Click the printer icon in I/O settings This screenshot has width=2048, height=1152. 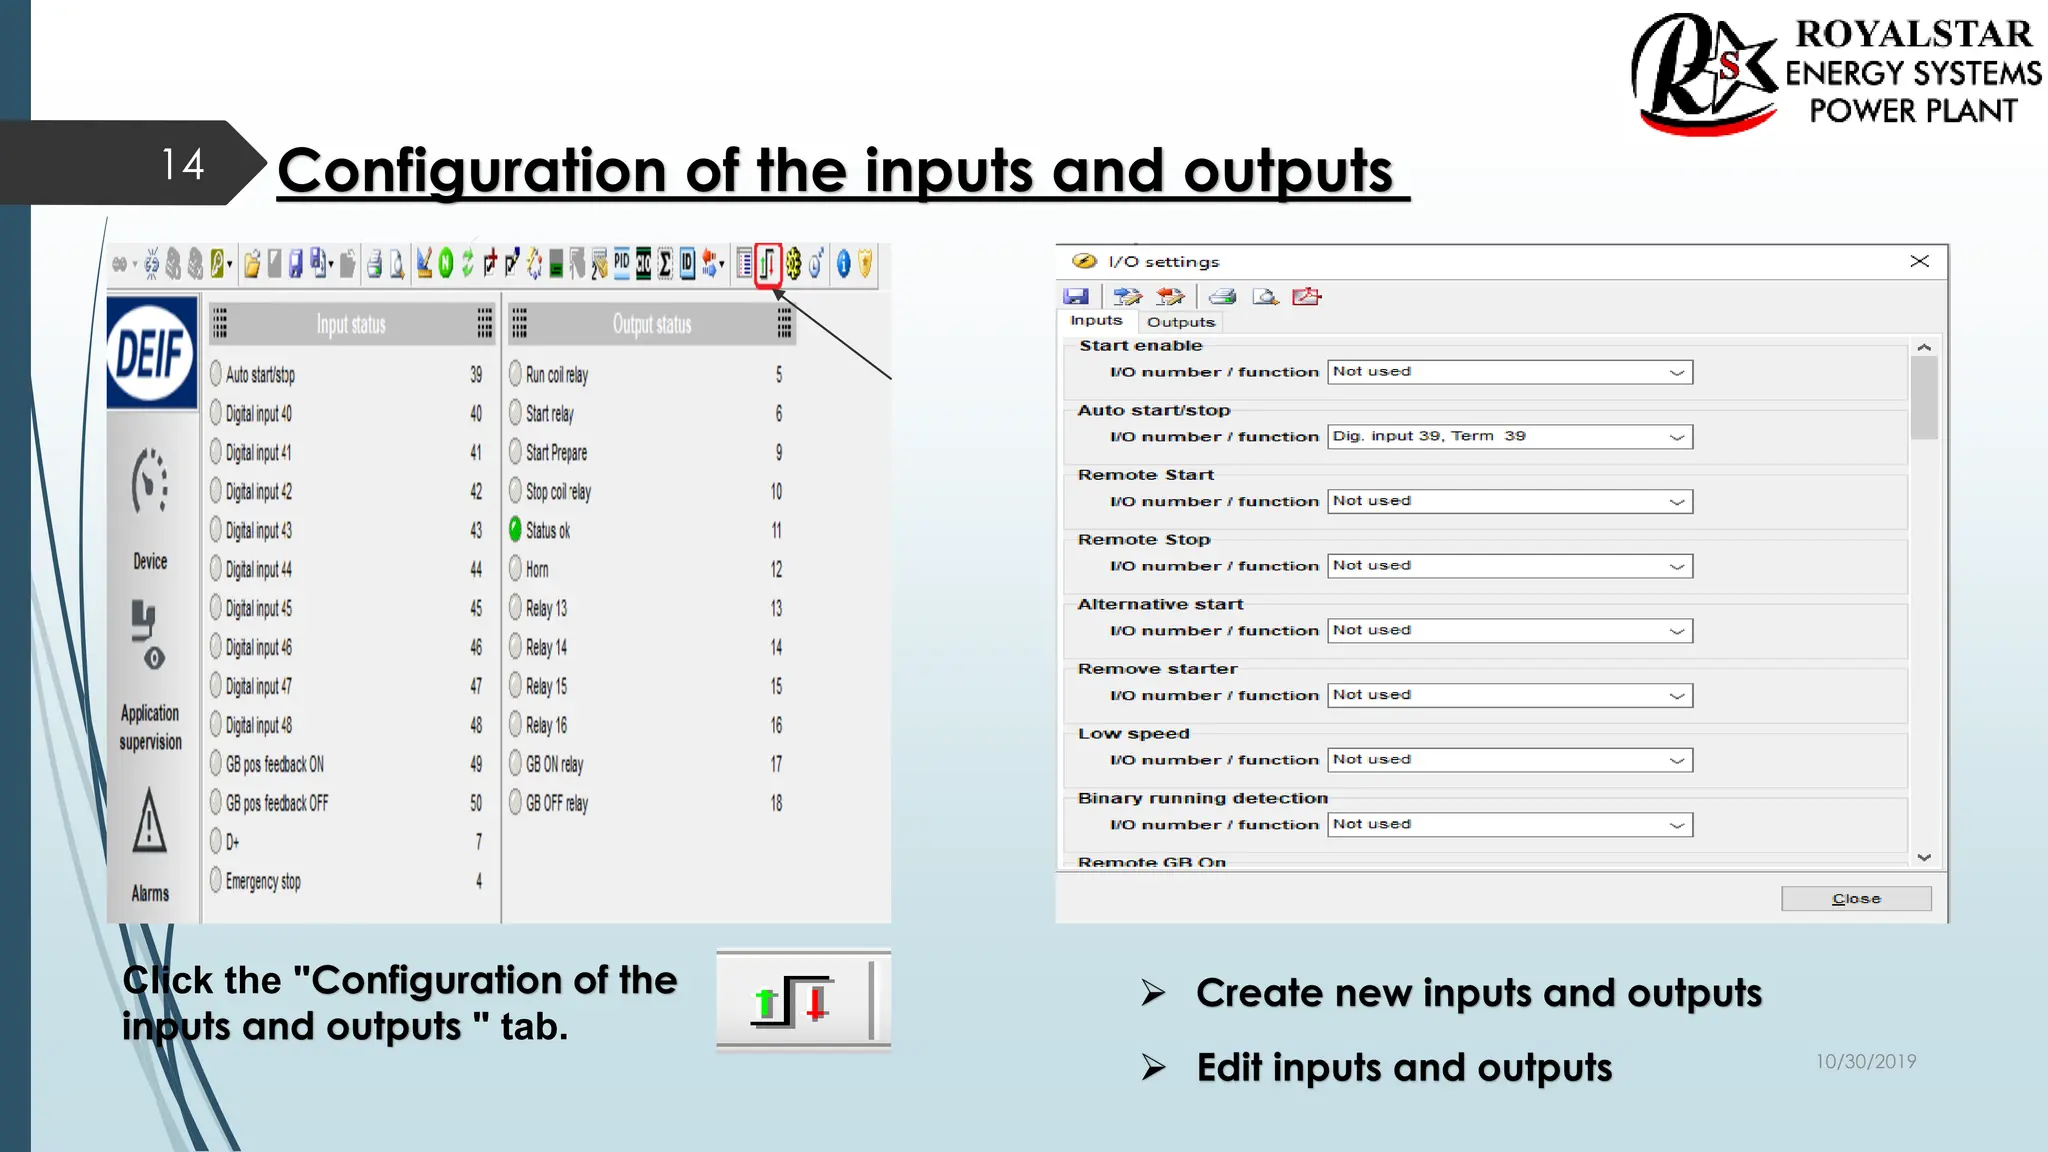(1222, 297)
